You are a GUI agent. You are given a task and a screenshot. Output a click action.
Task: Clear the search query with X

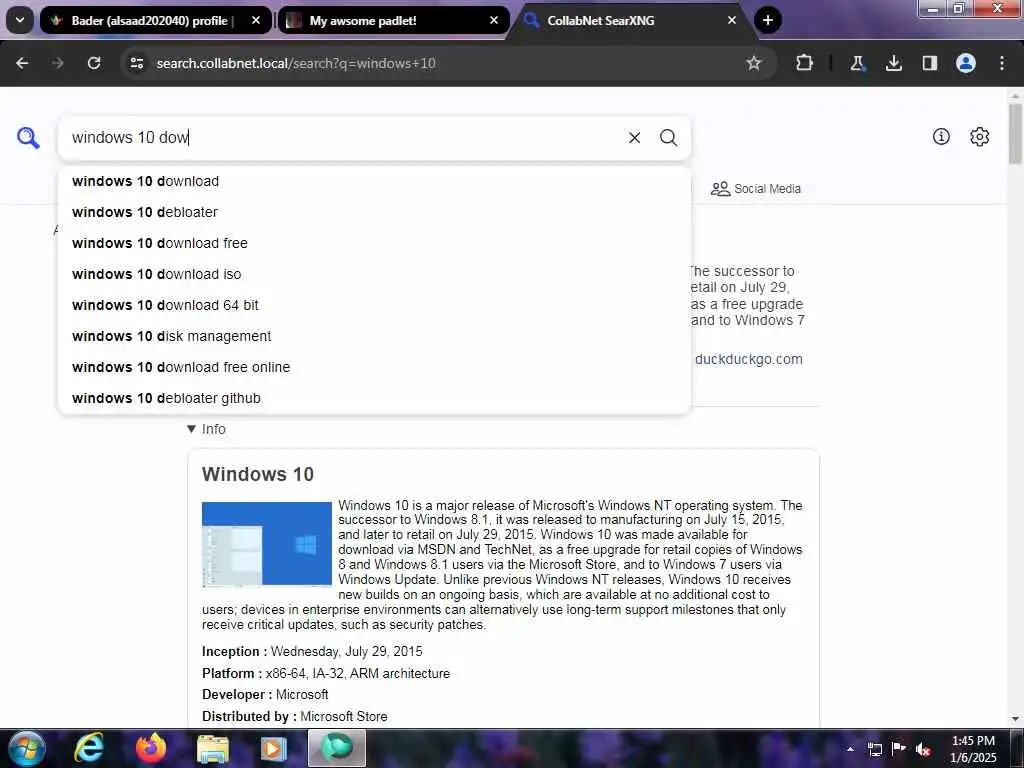point(634,138)
